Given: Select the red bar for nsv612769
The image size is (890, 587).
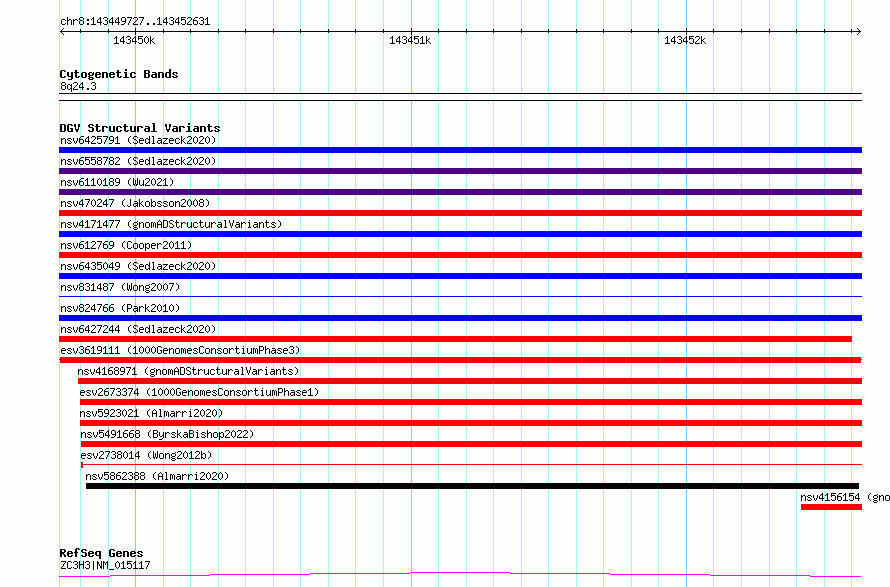Looking at the screenshot, I should 460,255.
